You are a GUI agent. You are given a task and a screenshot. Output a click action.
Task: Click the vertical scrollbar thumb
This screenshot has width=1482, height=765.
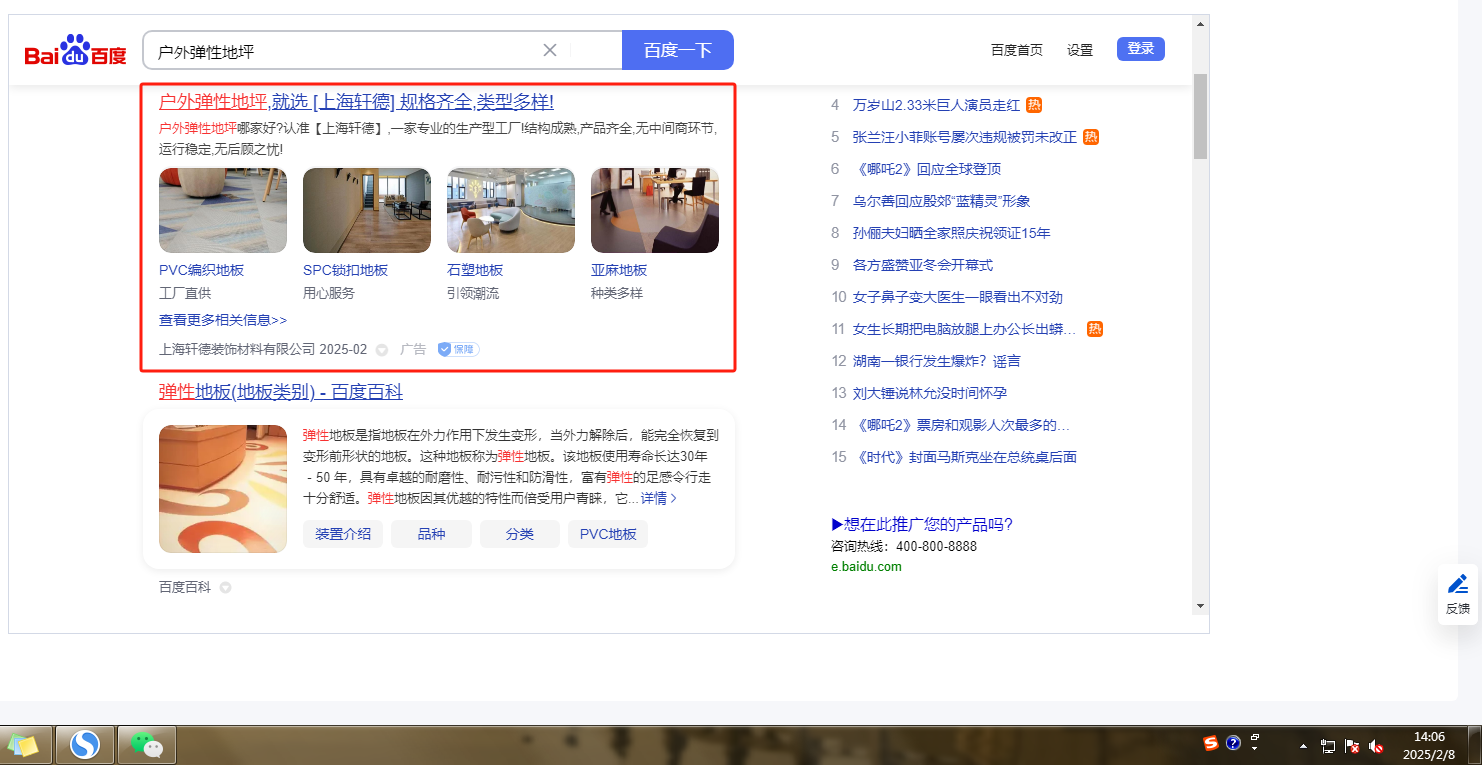click(x=1201, y=116)
